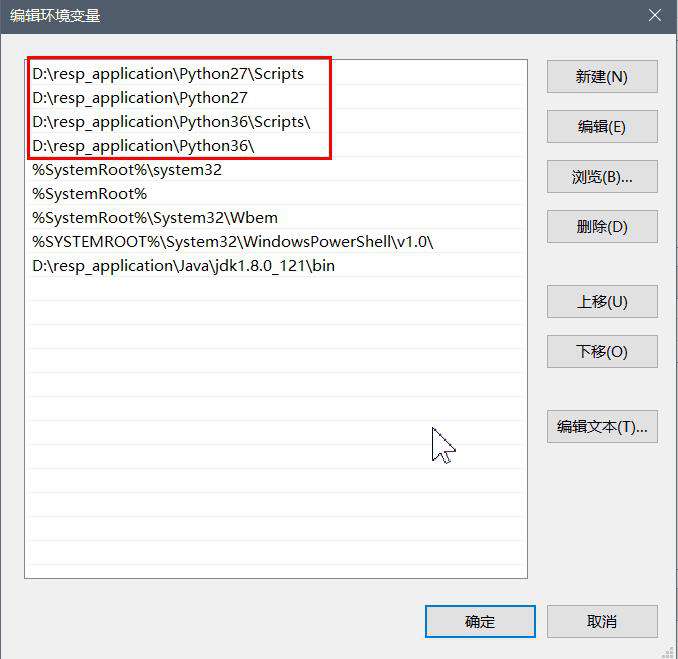Click the 新建(N) button
The image size is (678, 659).
click(602, 77)
